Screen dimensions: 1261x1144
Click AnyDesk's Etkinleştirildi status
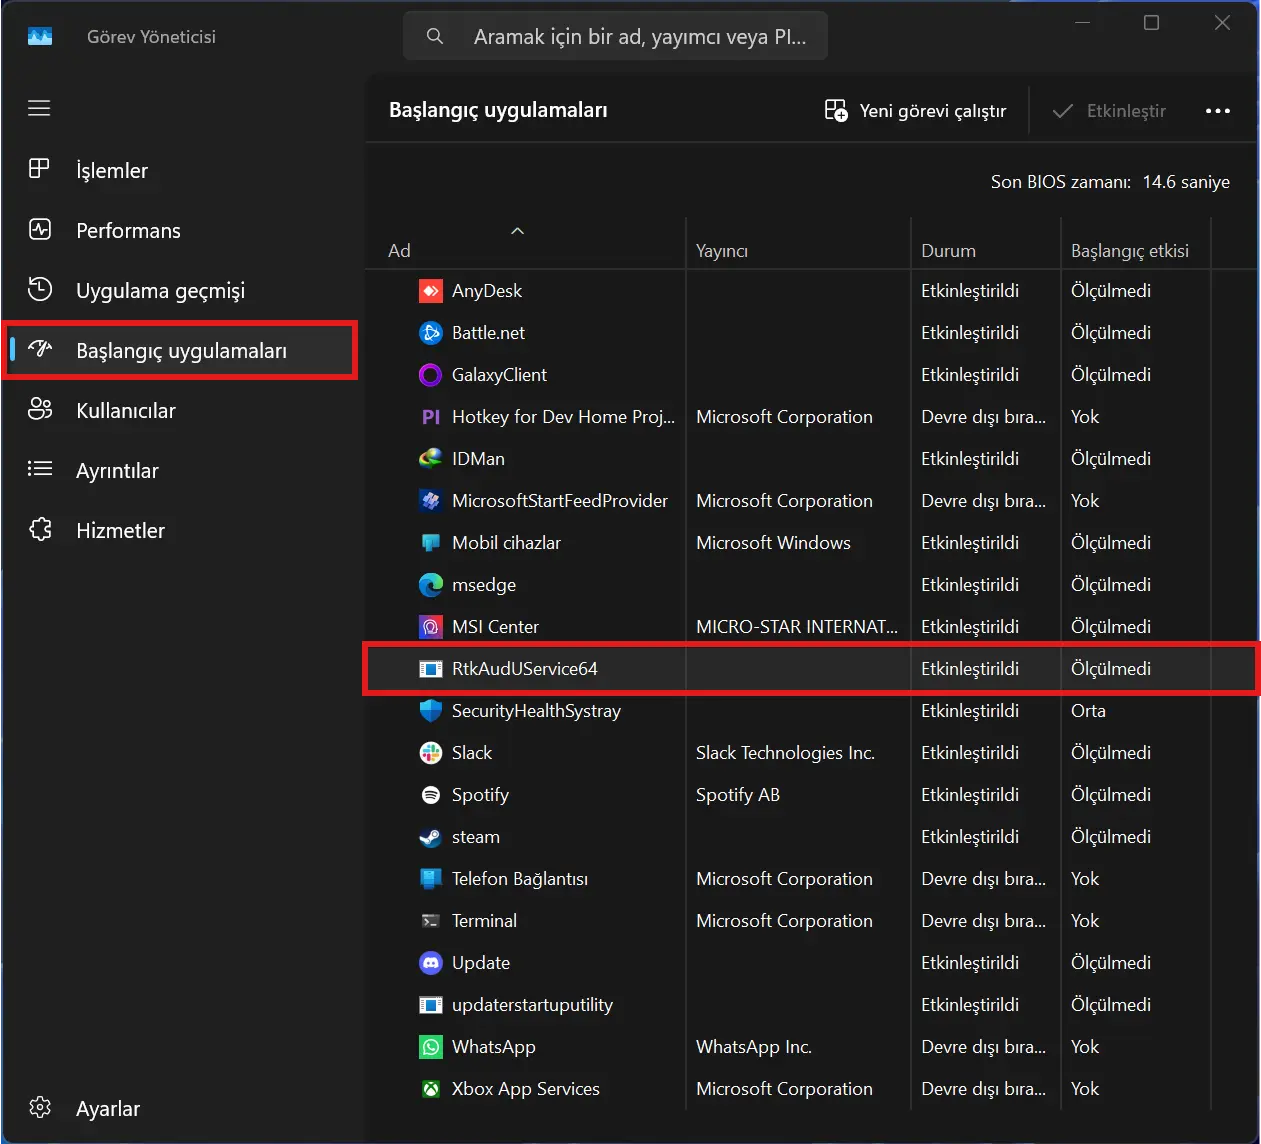point(970,291)
